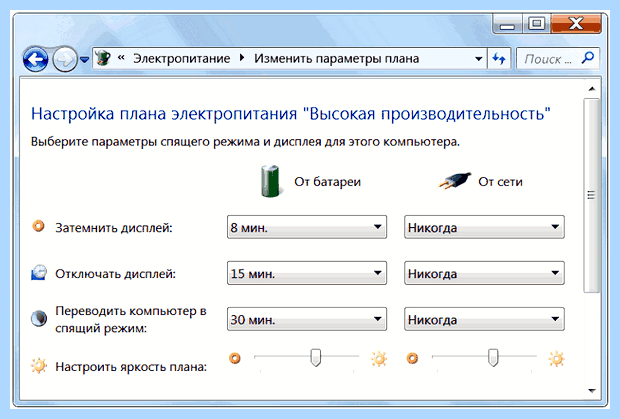Click the battery icon next to От батареи
The image size is (620, 419).
tap(271, 181)
